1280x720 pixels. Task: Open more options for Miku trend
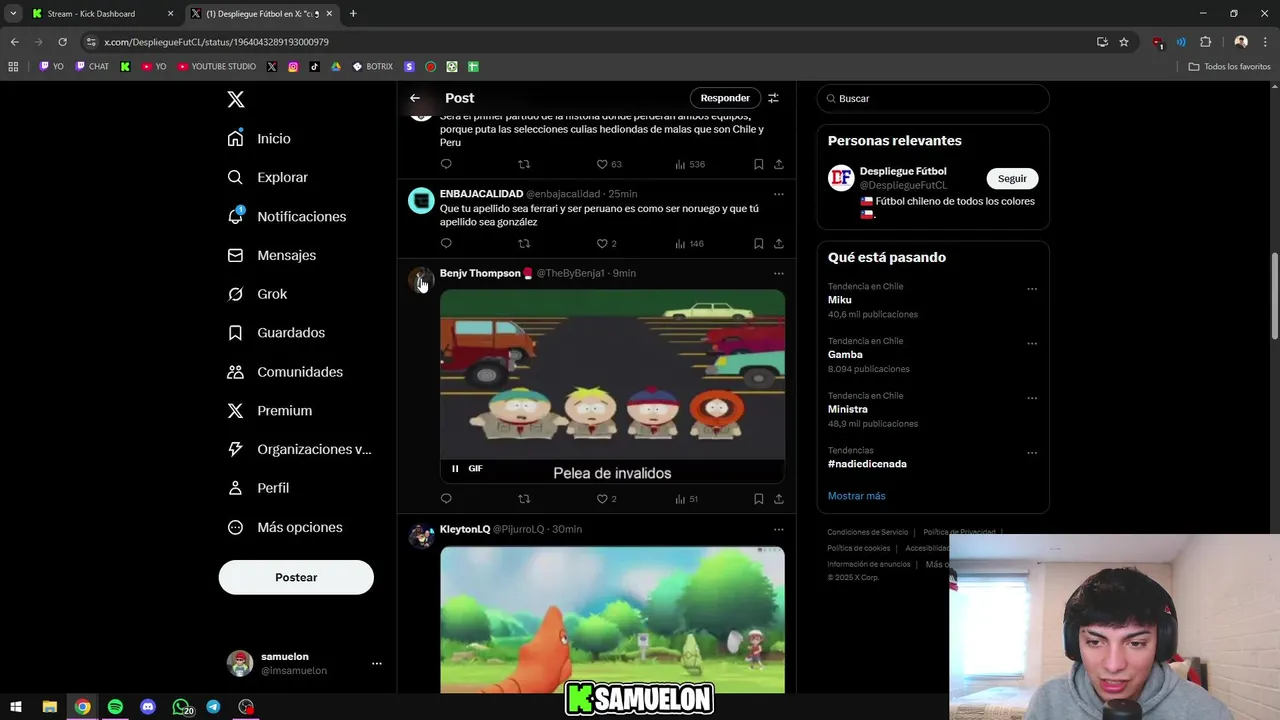point(1032,289)
